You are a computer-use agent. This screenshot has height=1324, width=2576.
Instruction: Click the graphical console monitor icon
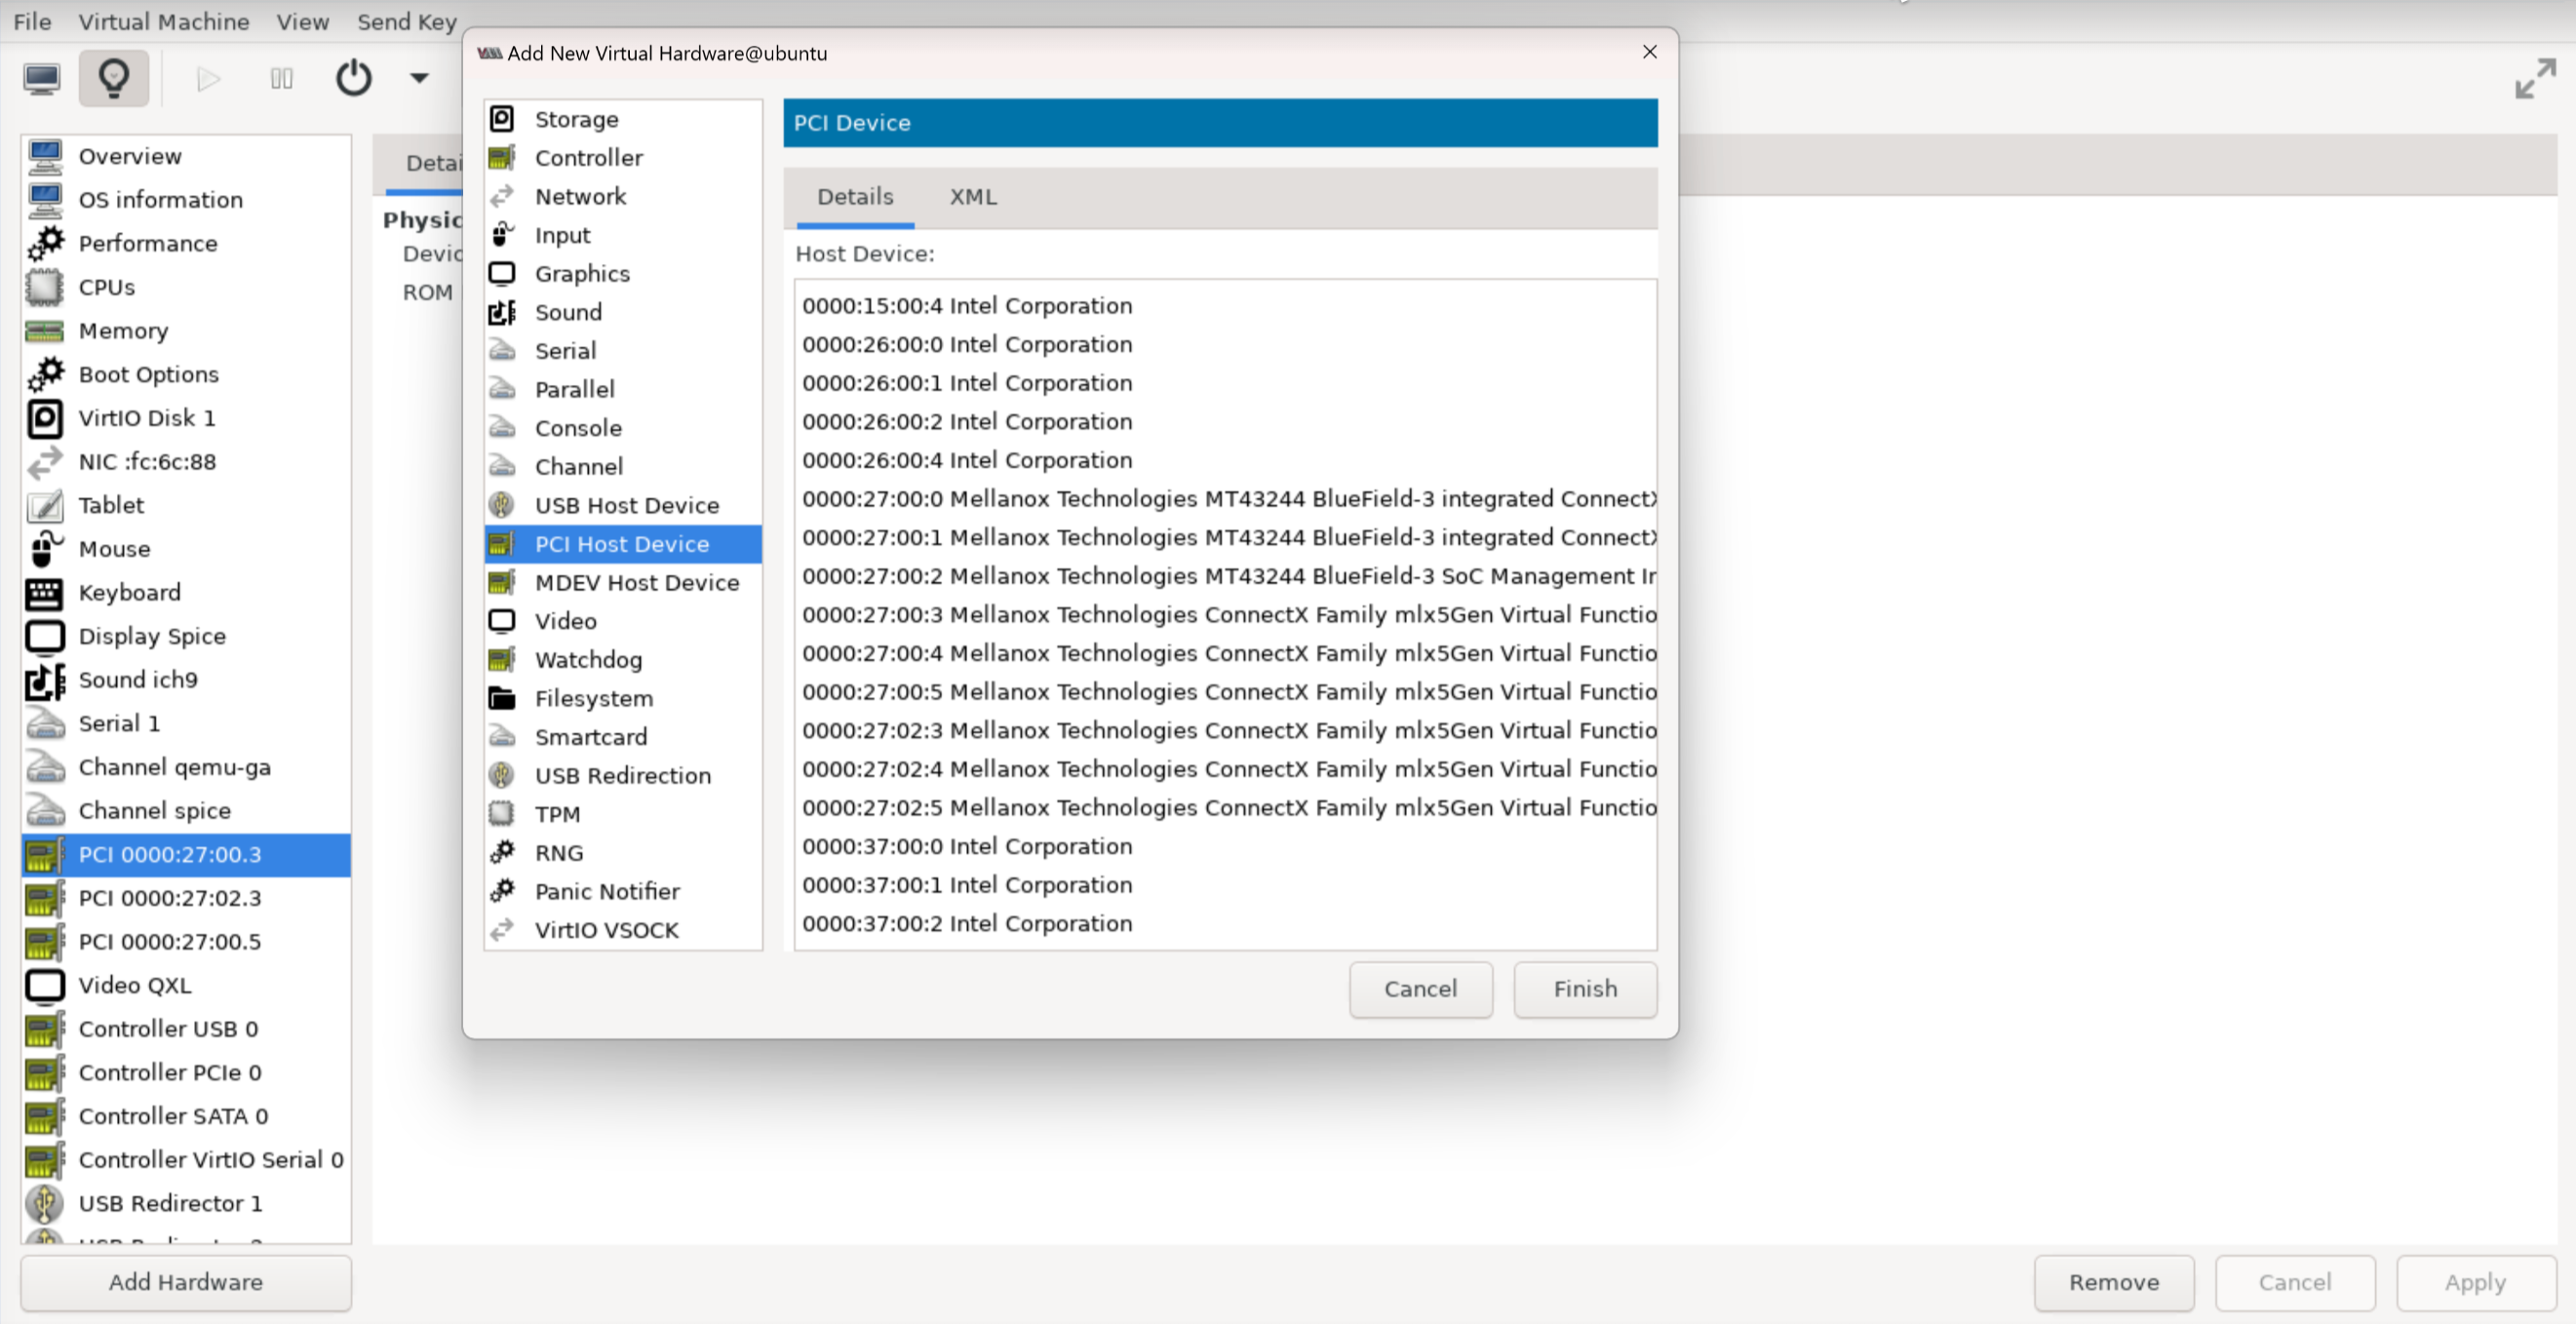42,78
